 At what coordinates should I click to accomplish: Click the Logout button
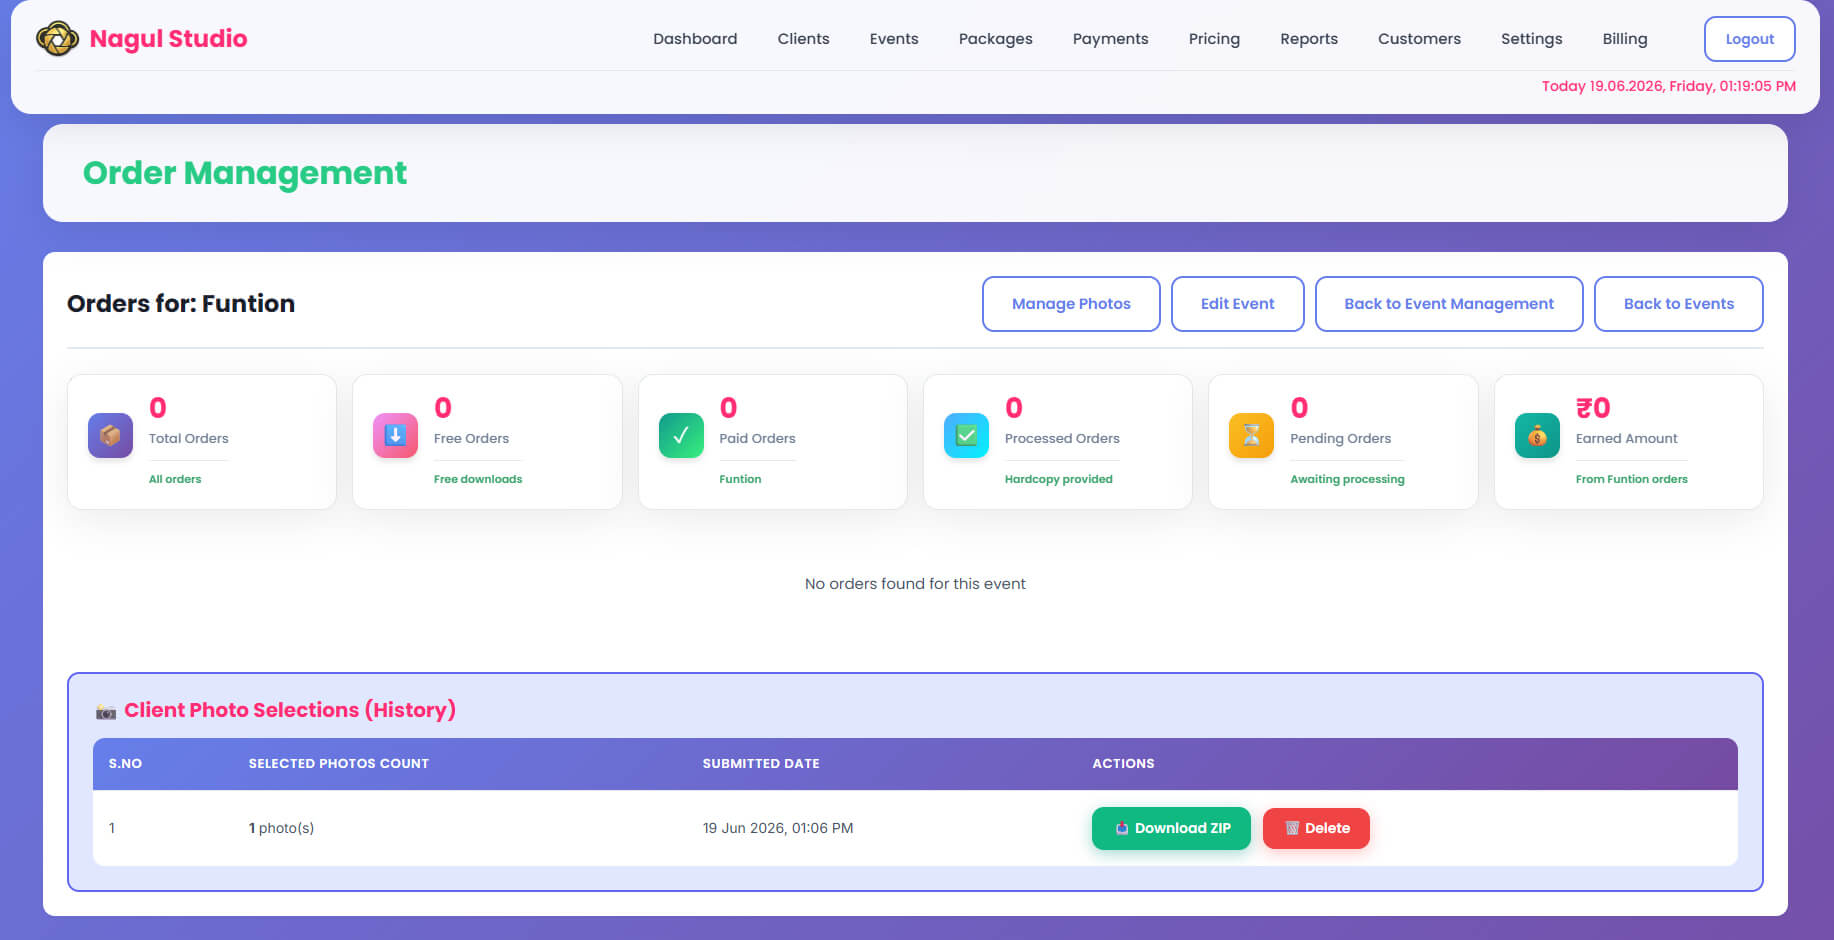(x=1749, y=39)
